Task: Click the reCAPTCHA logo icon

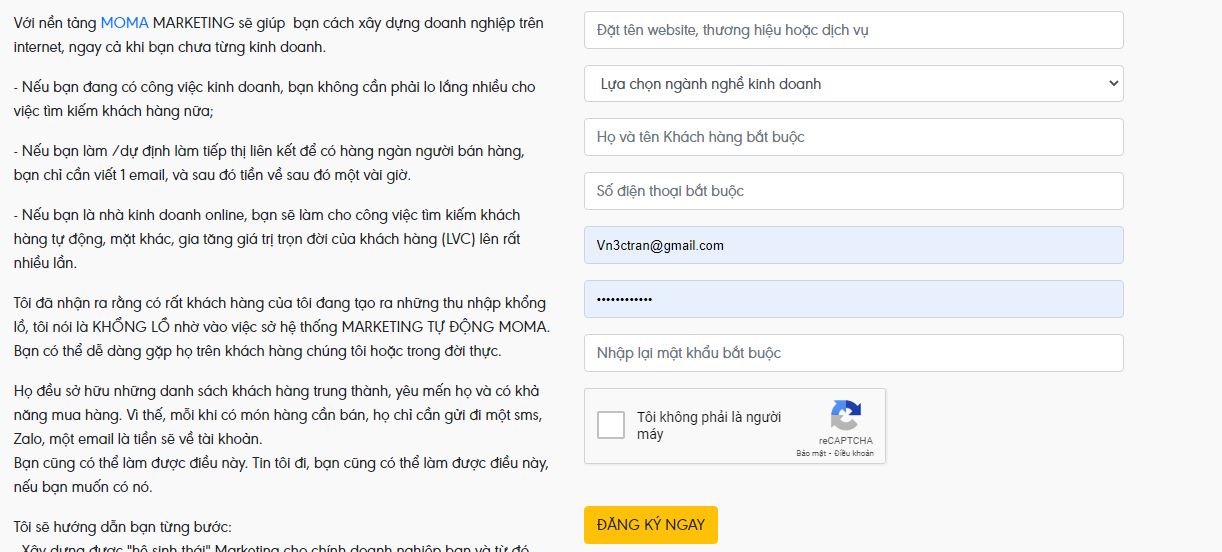Action: (x=845, y=415)
